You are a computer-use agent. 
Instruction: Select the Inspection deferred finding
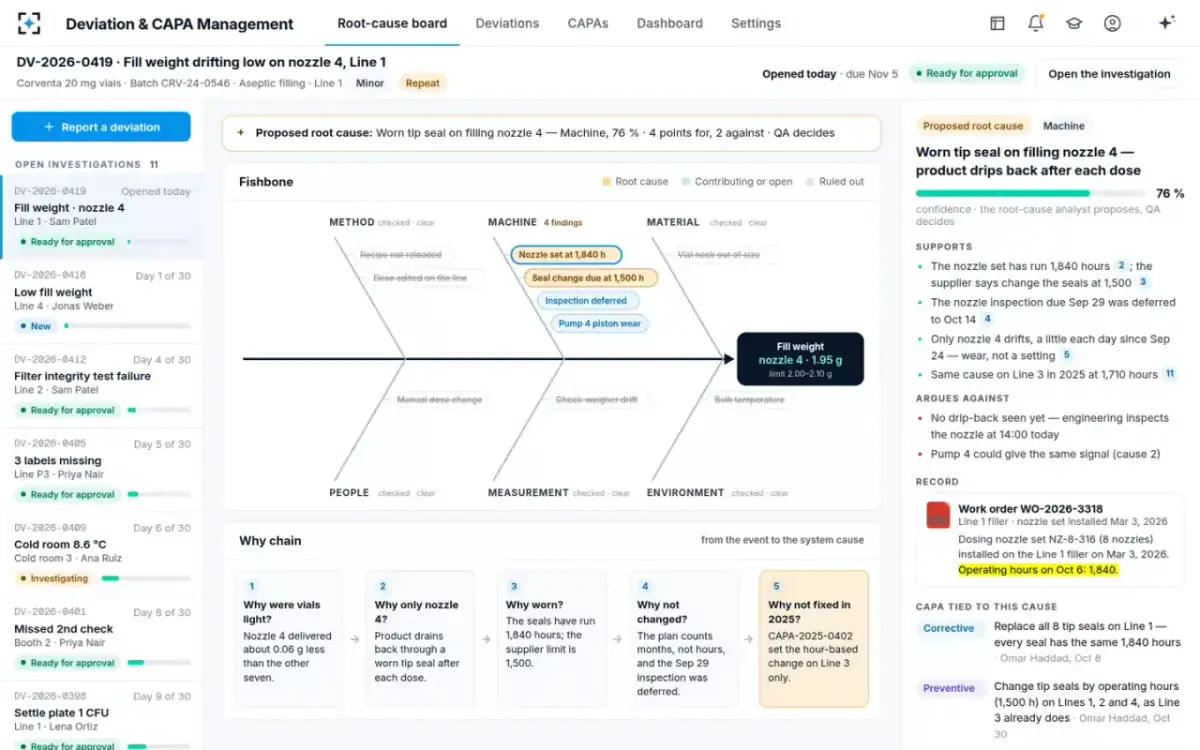(587, 300)
